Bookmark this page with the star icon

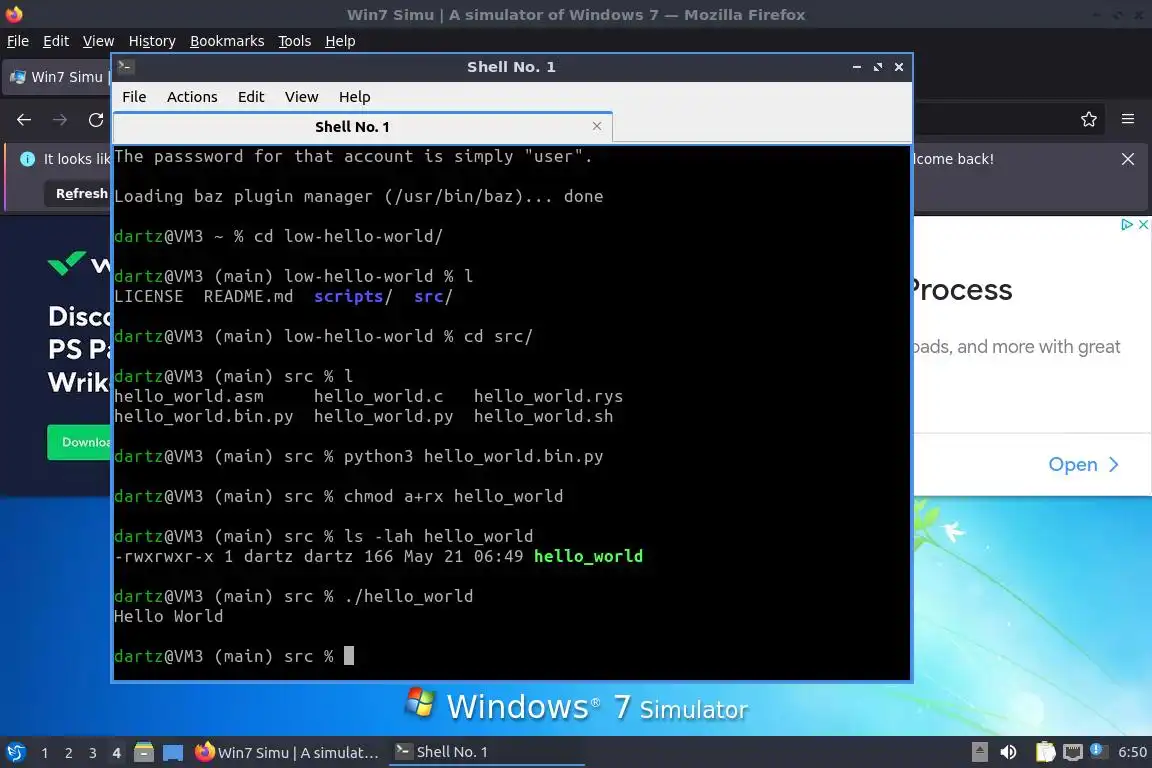tap(1089, 119)
